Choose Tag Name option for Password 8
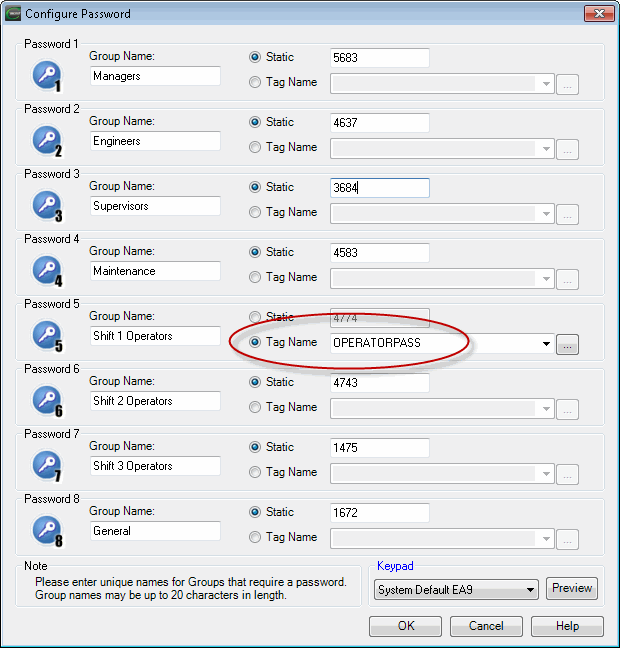 (255, 537)
